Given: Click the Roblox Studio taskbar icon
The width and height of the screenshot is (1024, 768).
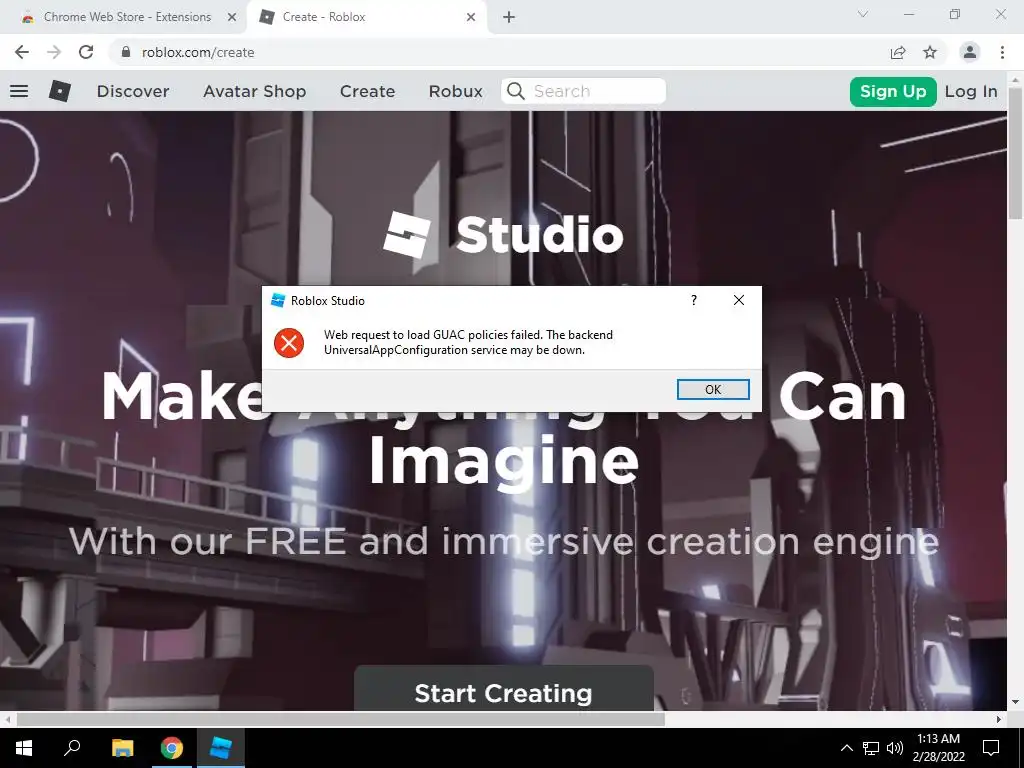Looking at the screenshot, I should [221, 748].
